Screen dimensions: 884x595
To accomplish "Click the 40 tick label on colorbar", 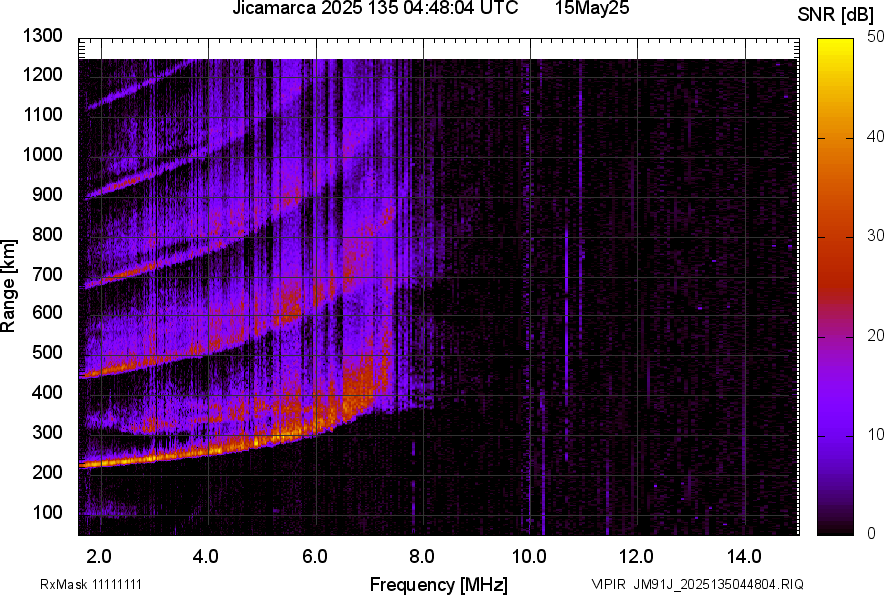I will [876, 136].
